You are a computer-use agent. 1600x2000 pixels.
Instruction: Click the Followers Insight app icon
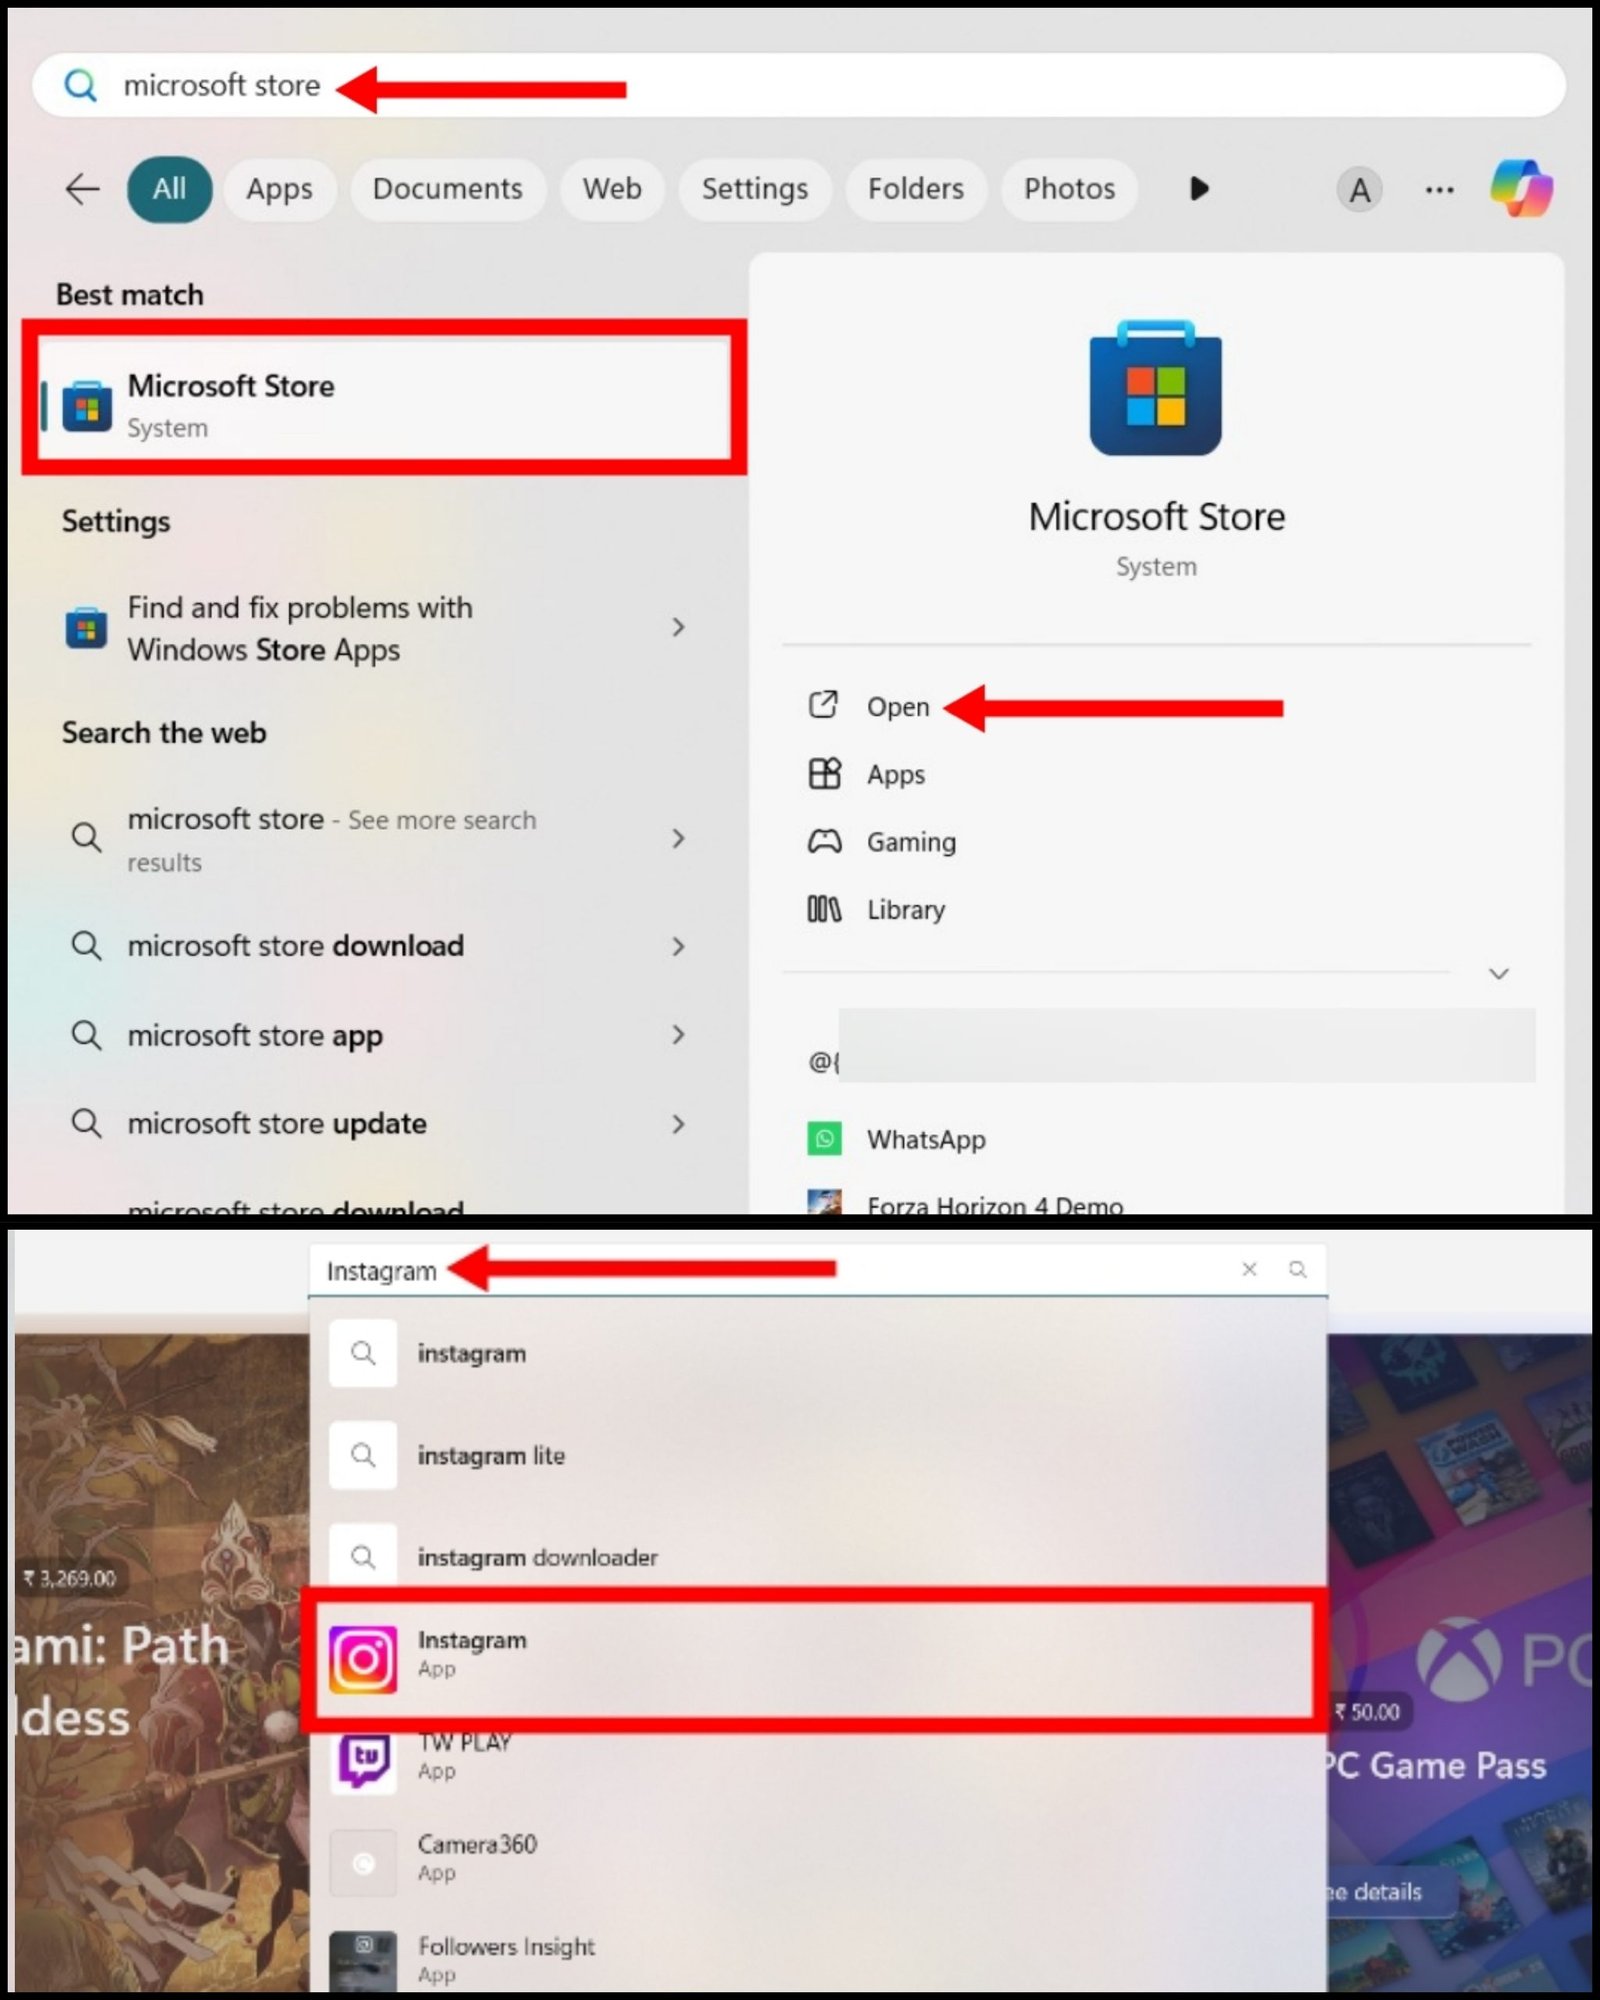point(363,1960)
